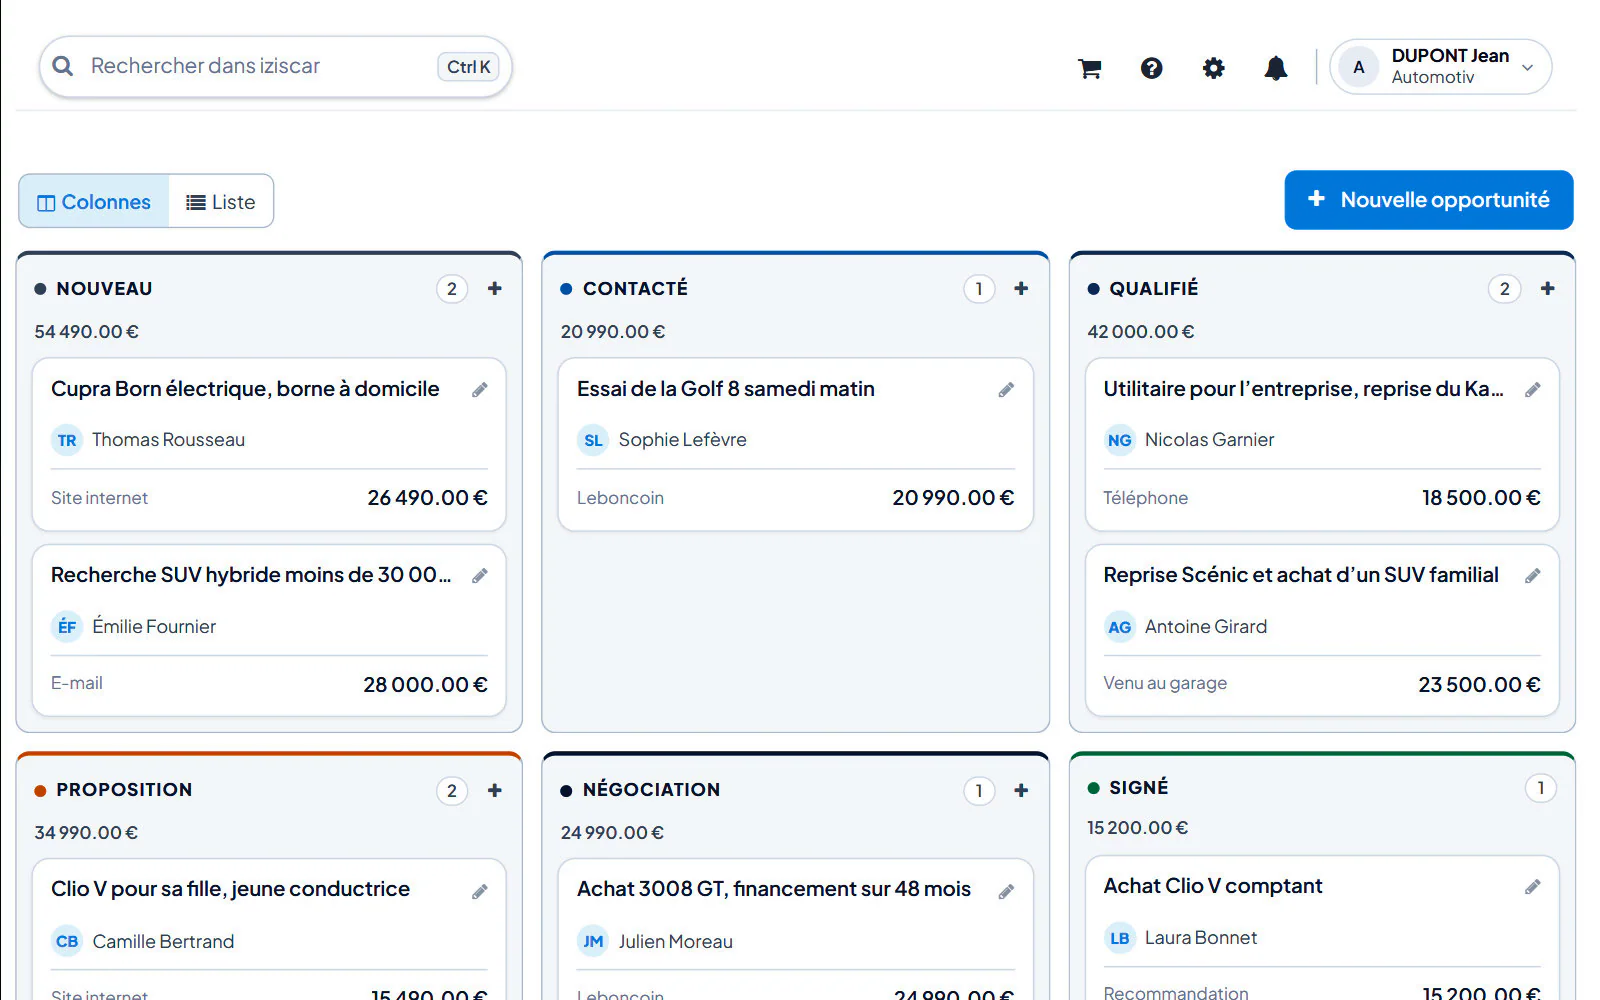The height and width of the screenshot is (1000, 1600).
Task: Create a Nouvelle opportunité
Action: [1429, 200]
